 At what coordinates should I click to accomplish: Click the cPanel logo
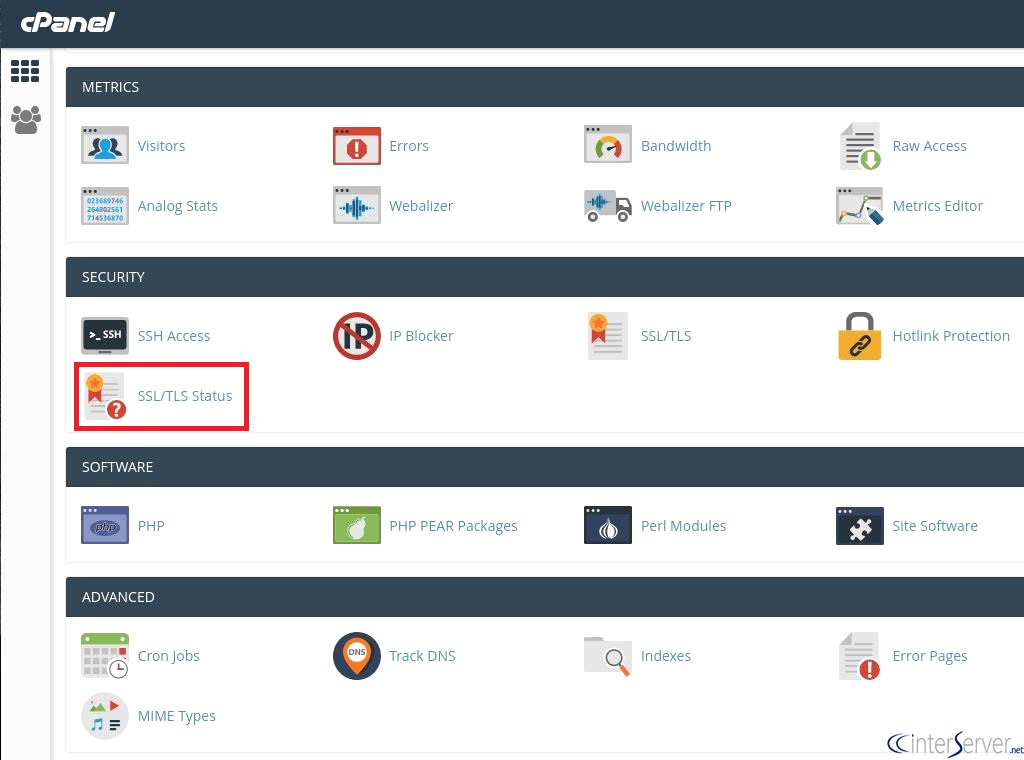click(x=67, y=22)
